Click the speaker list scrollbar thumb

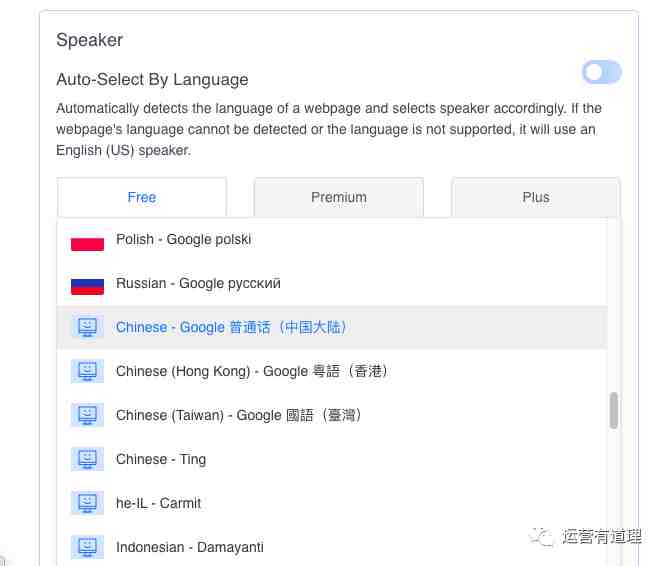[614, 410]
